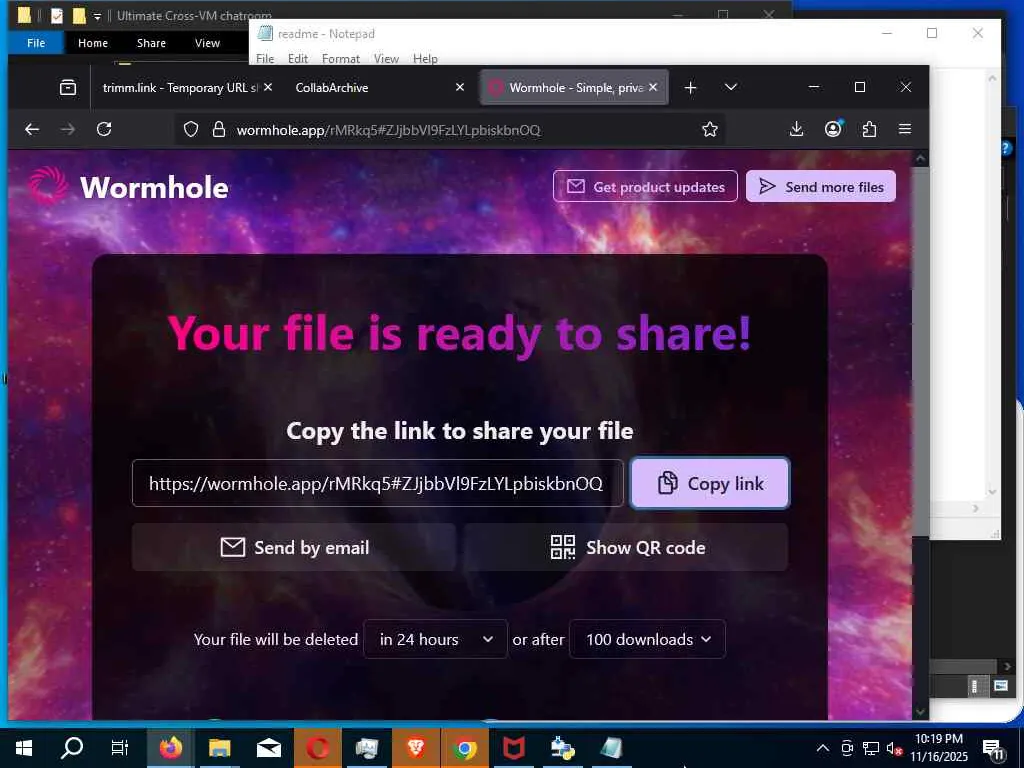Click the Wormhole page scrollbar down arrow
This screenshot has height=768, width=1024.
click(x=920, y=711)
